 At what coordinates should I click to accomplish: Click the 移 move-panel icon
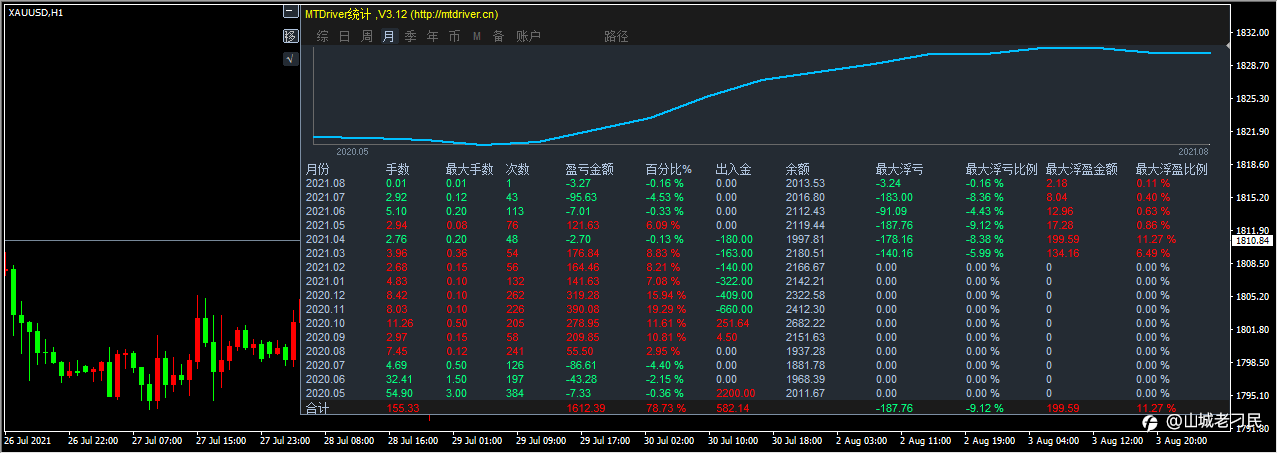(x=290, y=36)
